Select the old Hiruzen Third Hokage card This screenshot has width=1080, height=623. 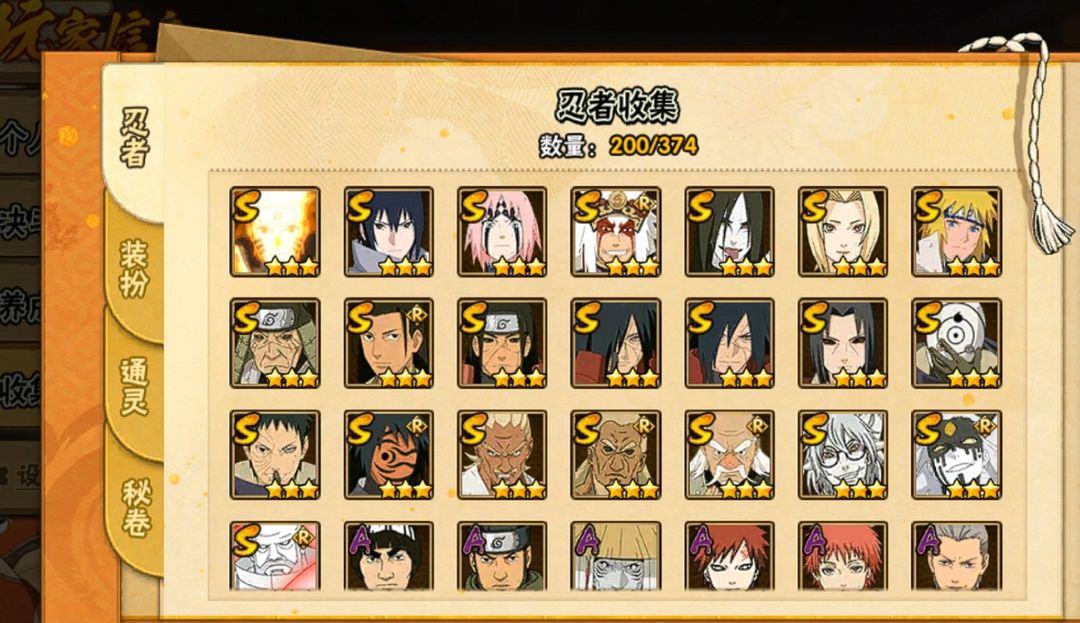[x=275, y=343]
